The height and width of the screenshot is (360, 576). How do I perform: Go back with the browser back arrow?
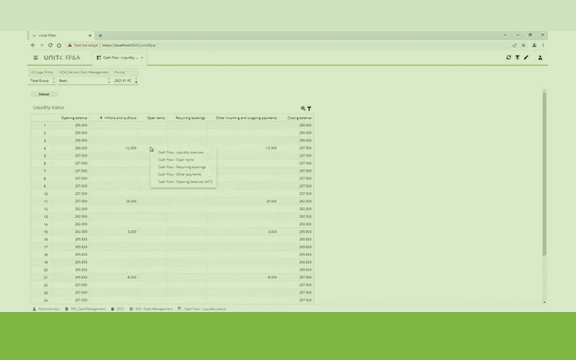[33, 45]
